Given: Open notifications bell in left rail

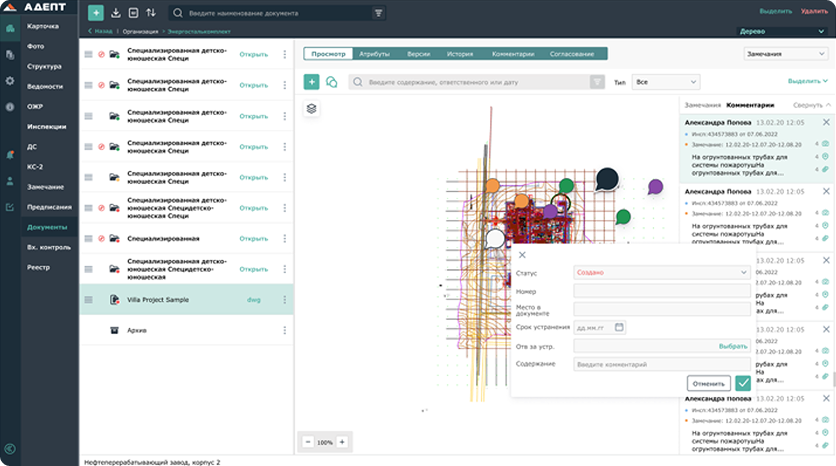Looking at the screenshot, I should (10, 155).
